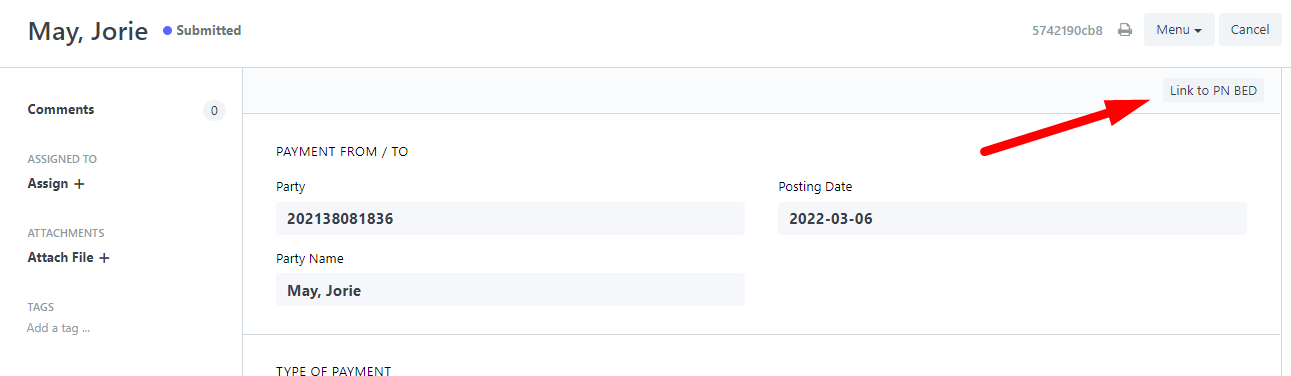The width and height of the screenshot is (1291, 376).
Task: Click the Assign plus icon
Action: click(x=79, y=184)
